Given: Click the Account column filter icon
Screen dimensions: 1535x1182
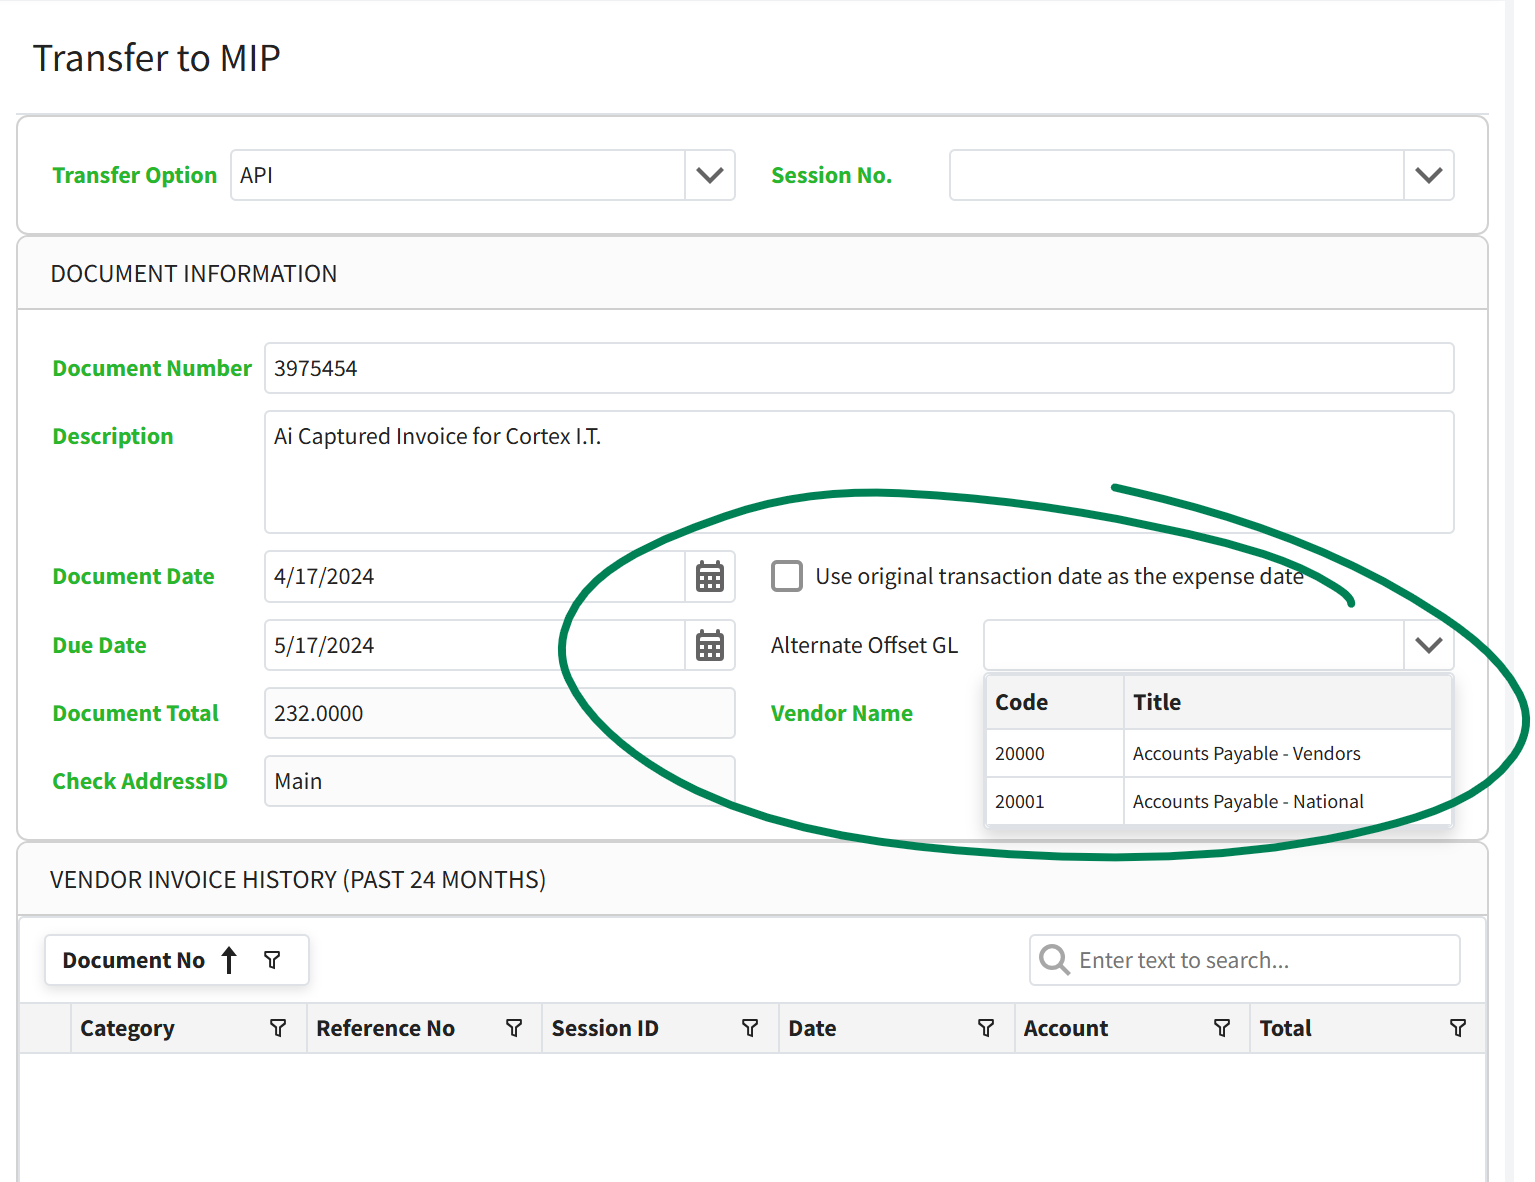Looking at the screenshot, I should tap(1222, 1028).
